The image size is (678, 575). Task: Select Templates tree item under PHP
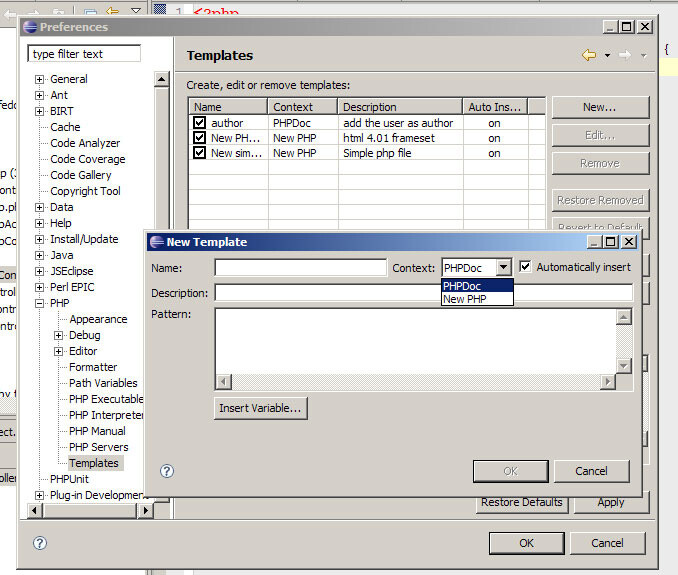(x=94, y=463)
